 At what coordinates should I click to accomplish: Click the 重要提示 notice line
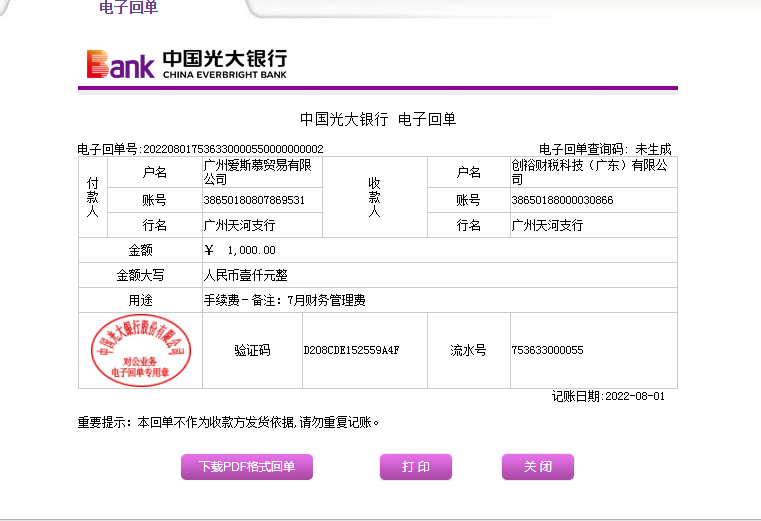[228, 422]
